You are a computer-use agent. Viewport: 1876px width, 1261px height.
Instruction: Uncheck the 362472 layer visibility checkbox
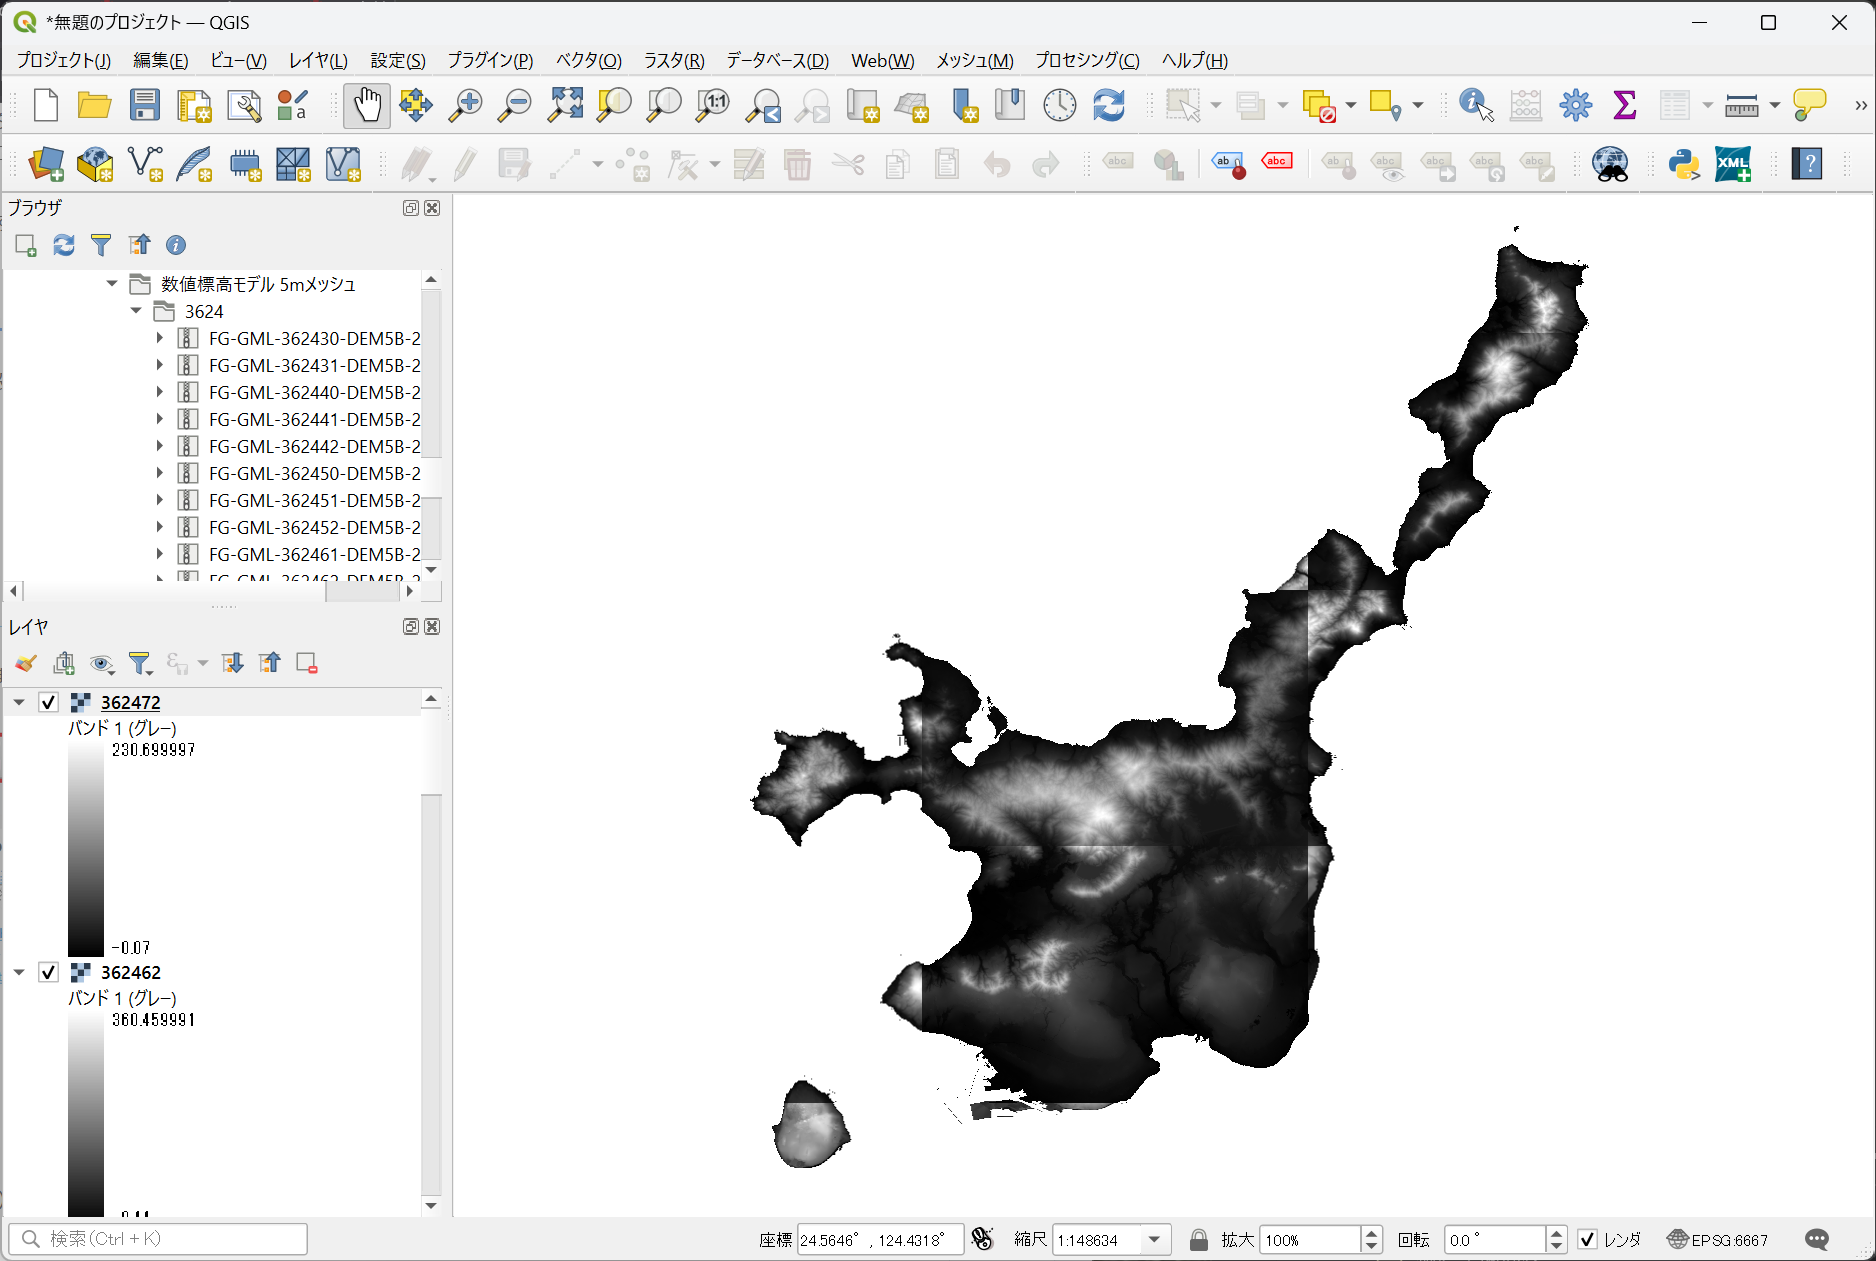(48, 702)
